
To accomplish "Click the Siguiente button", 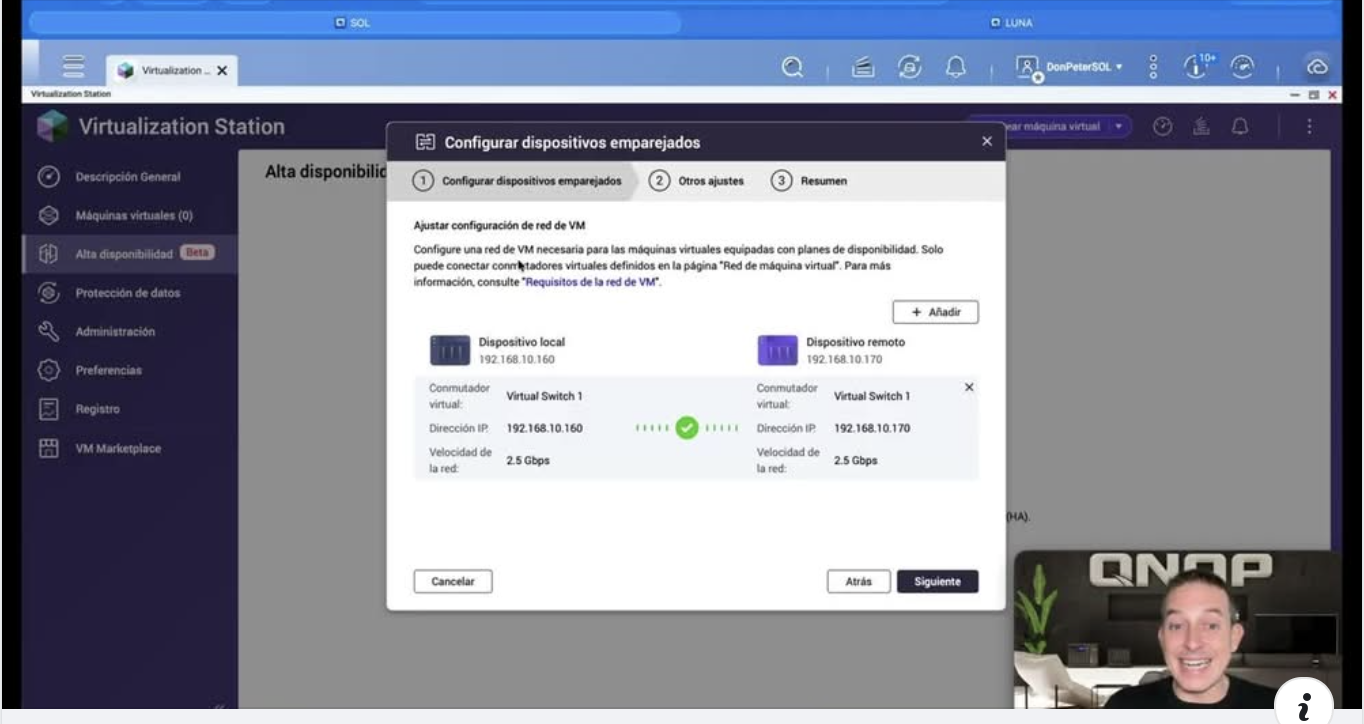I will tap(937, 581).
